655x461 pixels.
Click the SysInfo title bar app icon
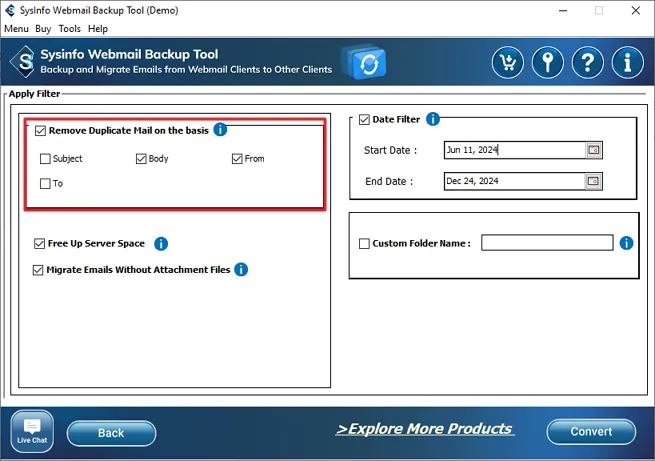10,10
